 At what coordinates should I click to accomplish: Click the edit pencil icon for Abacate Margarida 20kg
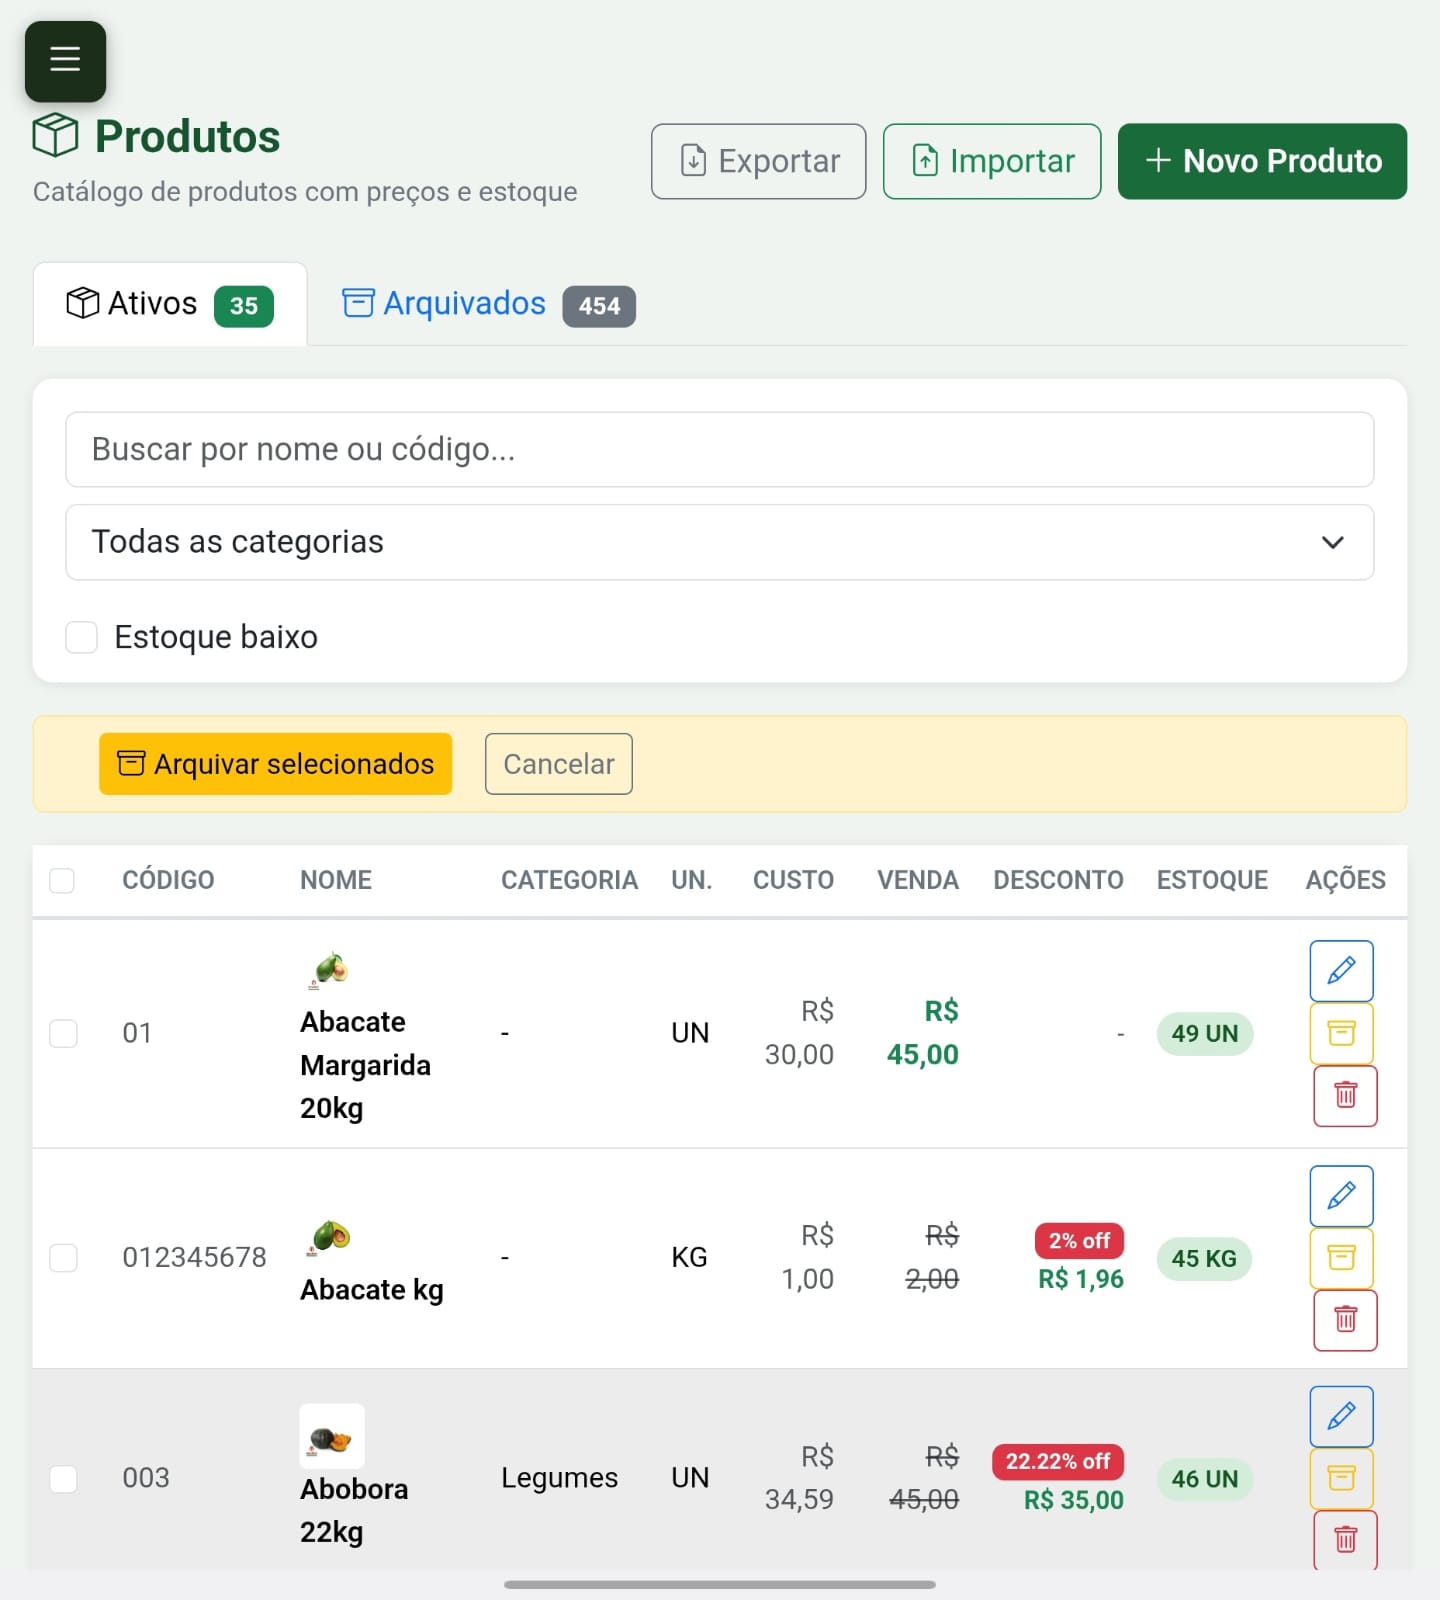click(x=1341, y=970)
